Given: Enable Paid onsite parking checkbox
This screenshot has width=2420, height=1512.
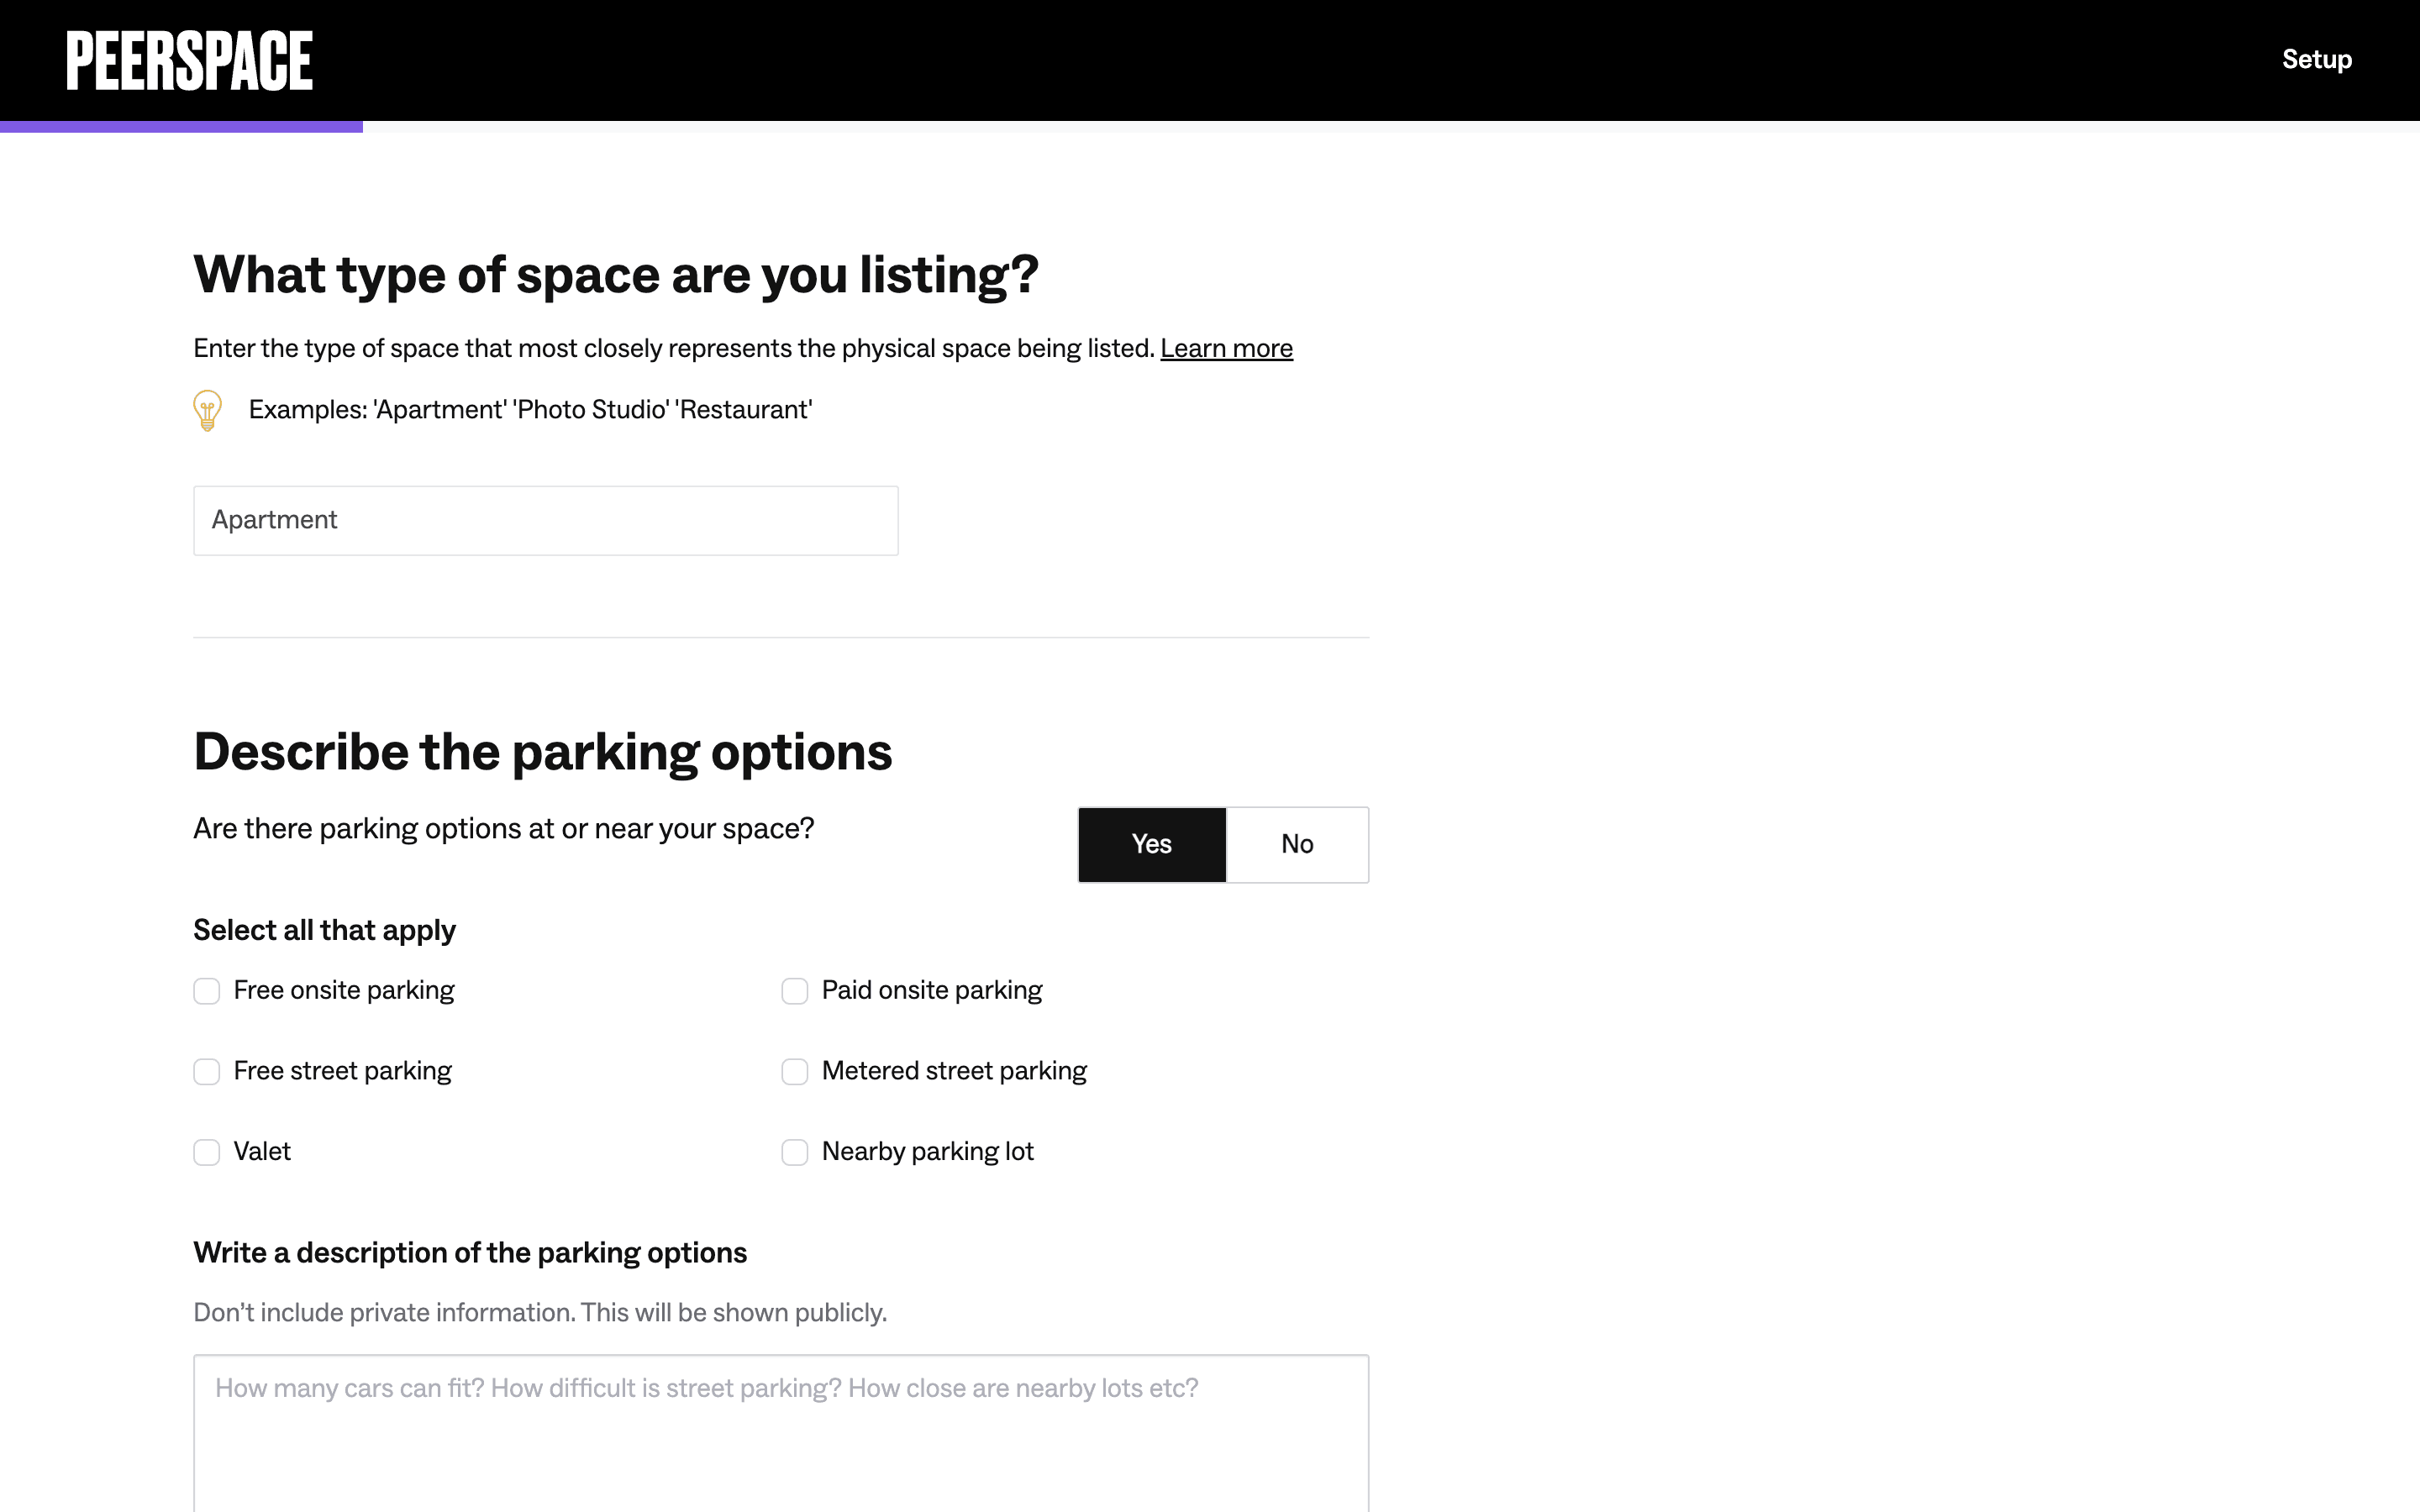Looking at the screenshot, I should pos(795,991).
